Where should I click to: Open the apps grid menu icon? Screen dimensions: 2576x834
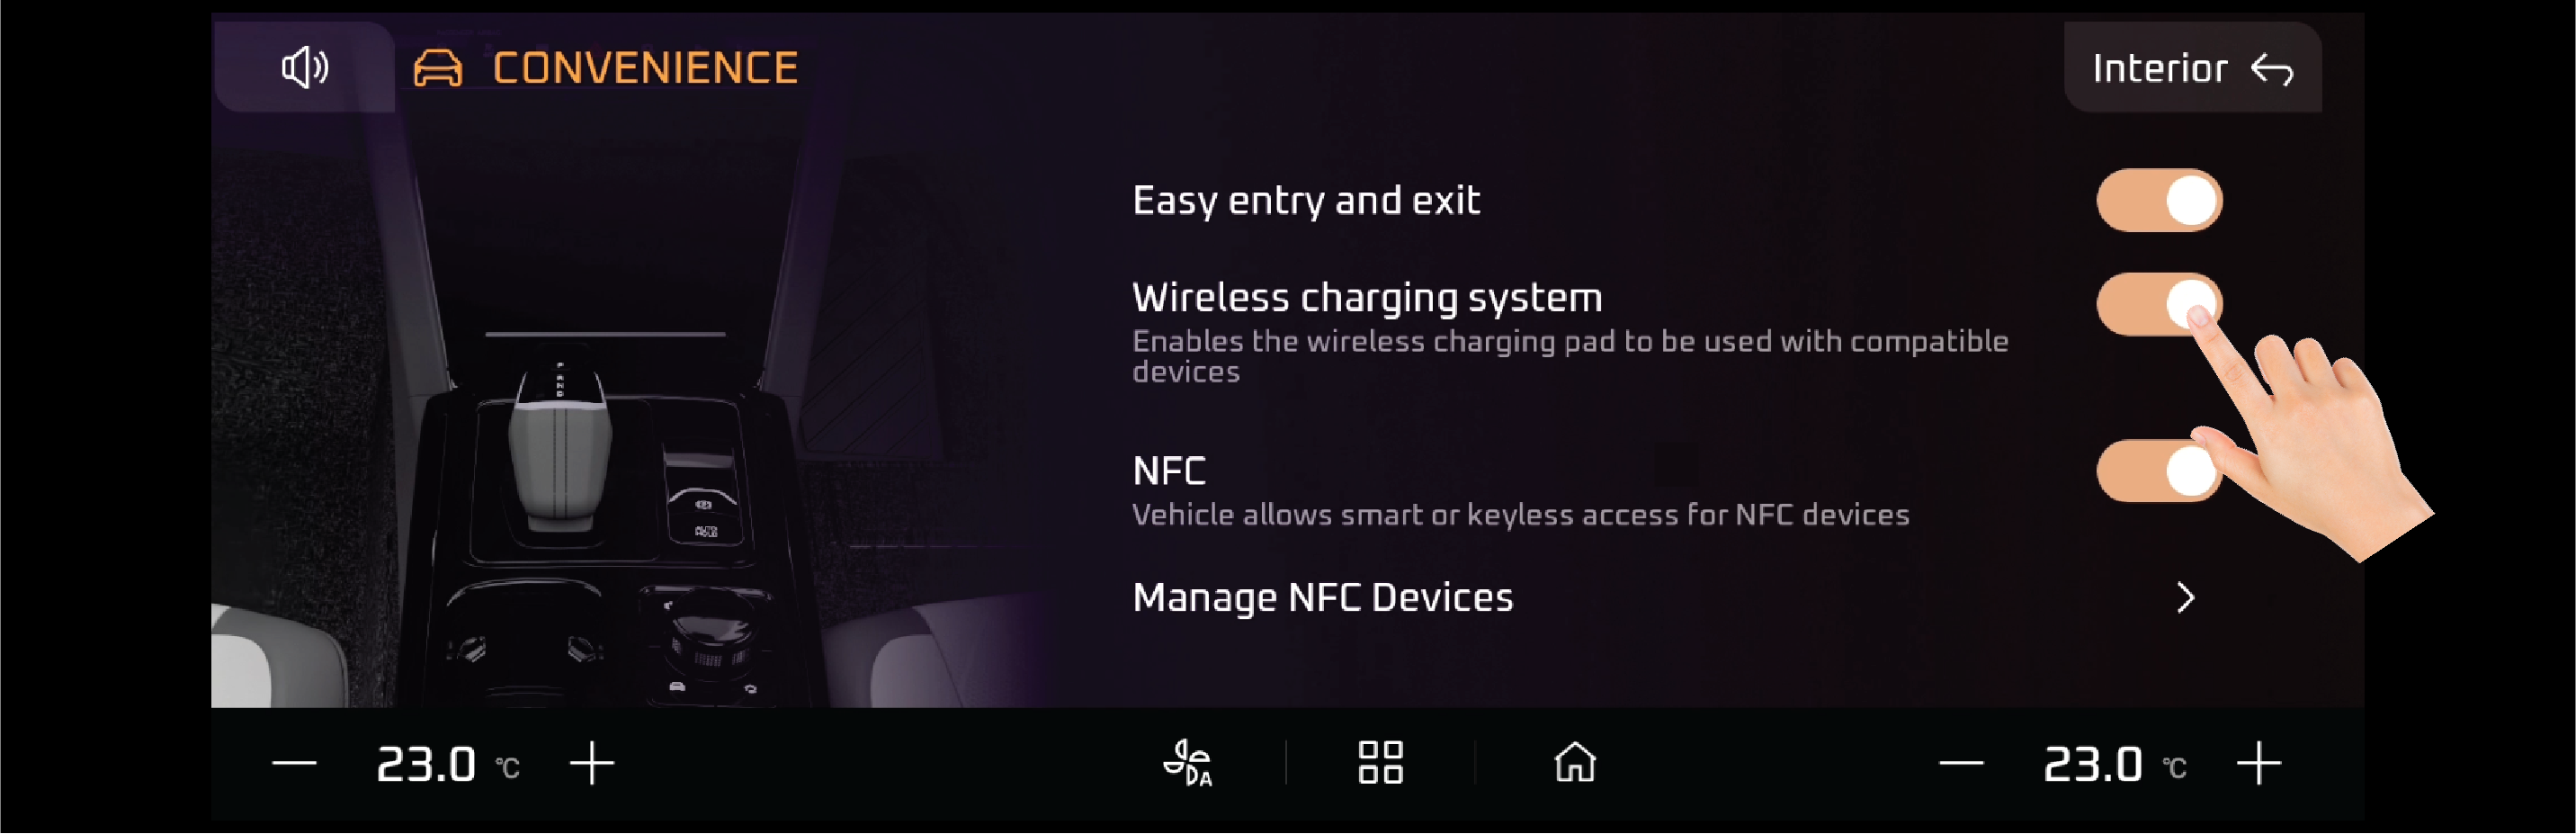click(x=1380, y=763)
